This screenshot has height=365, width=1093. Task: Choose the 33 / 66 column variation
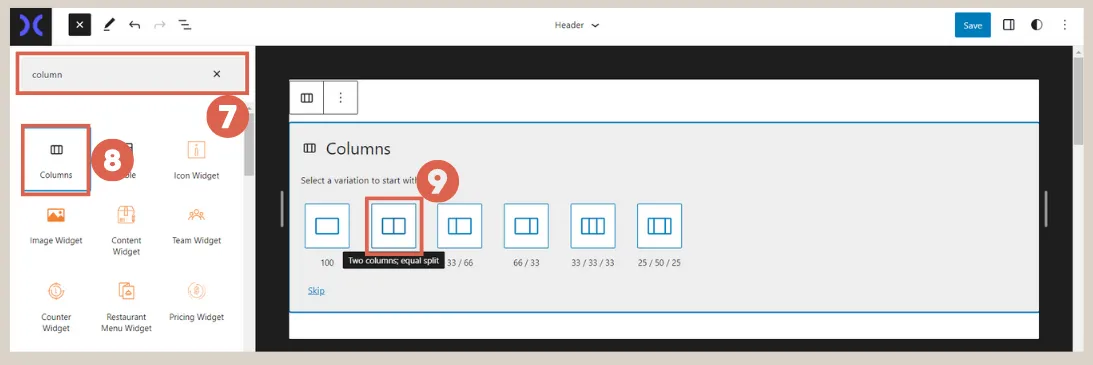click(x=459, y=226)
